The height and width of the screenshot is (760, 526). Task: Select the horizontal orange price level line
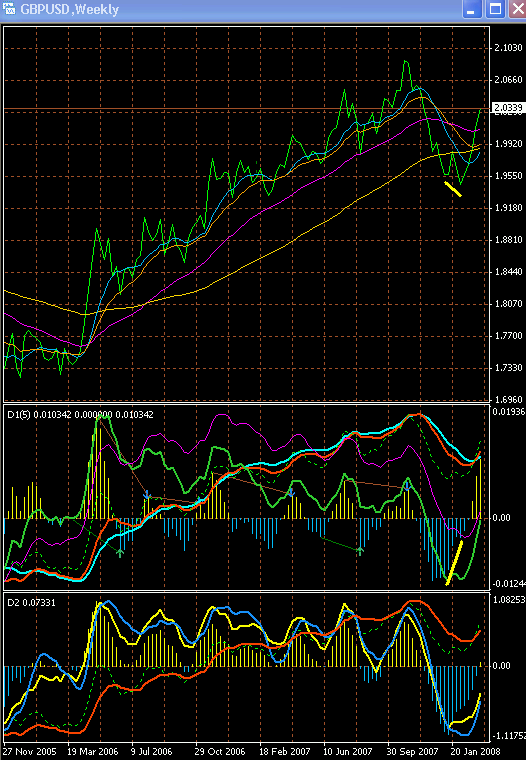(x=246, y=108)
